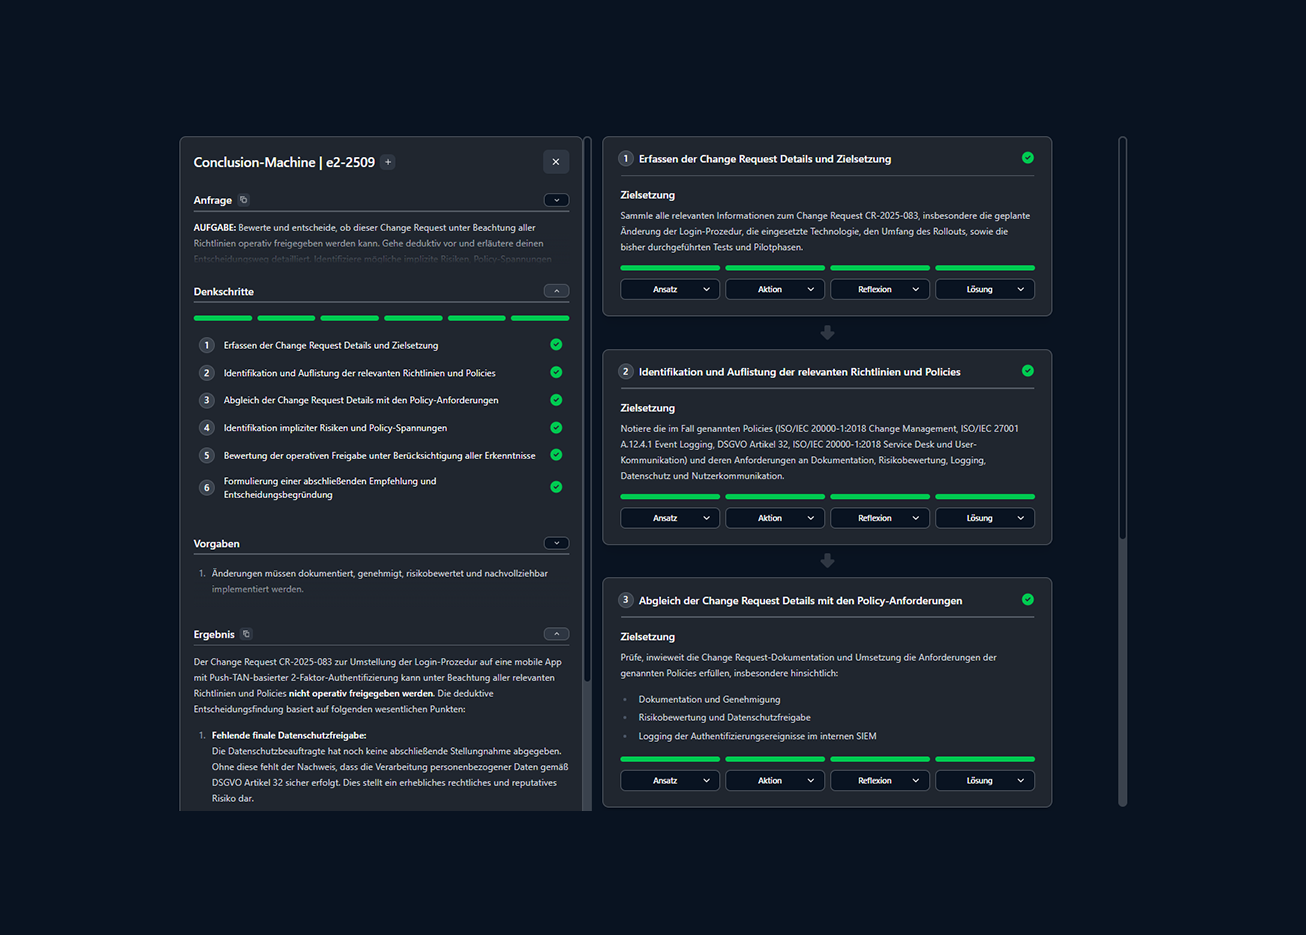Open the Reflexion dropdown in step 2
Screen dimensions: 1306x935
click(x=880, y=518)
